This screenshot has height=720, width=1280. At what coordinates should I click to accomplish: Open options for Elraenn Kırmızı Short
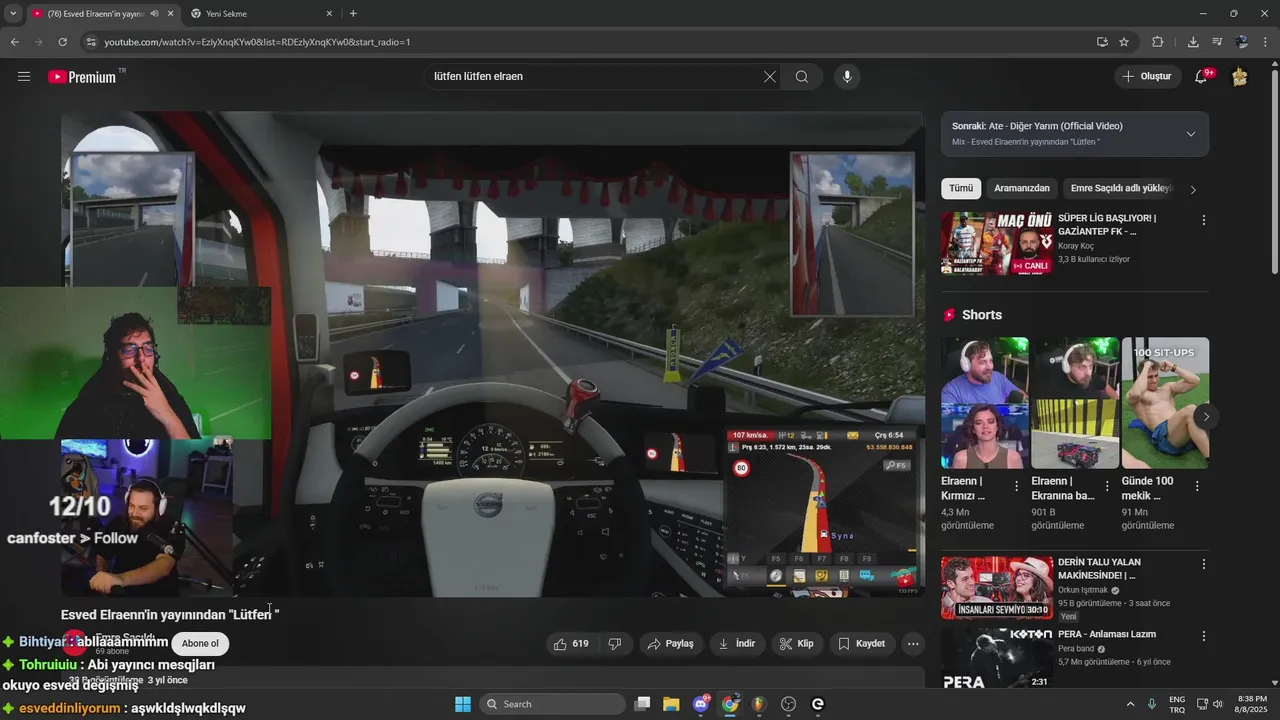coord(1017,486)
